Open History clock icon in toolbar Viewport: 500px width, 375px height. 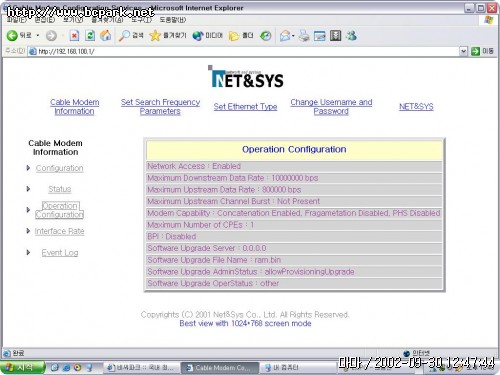click(265, 35)
